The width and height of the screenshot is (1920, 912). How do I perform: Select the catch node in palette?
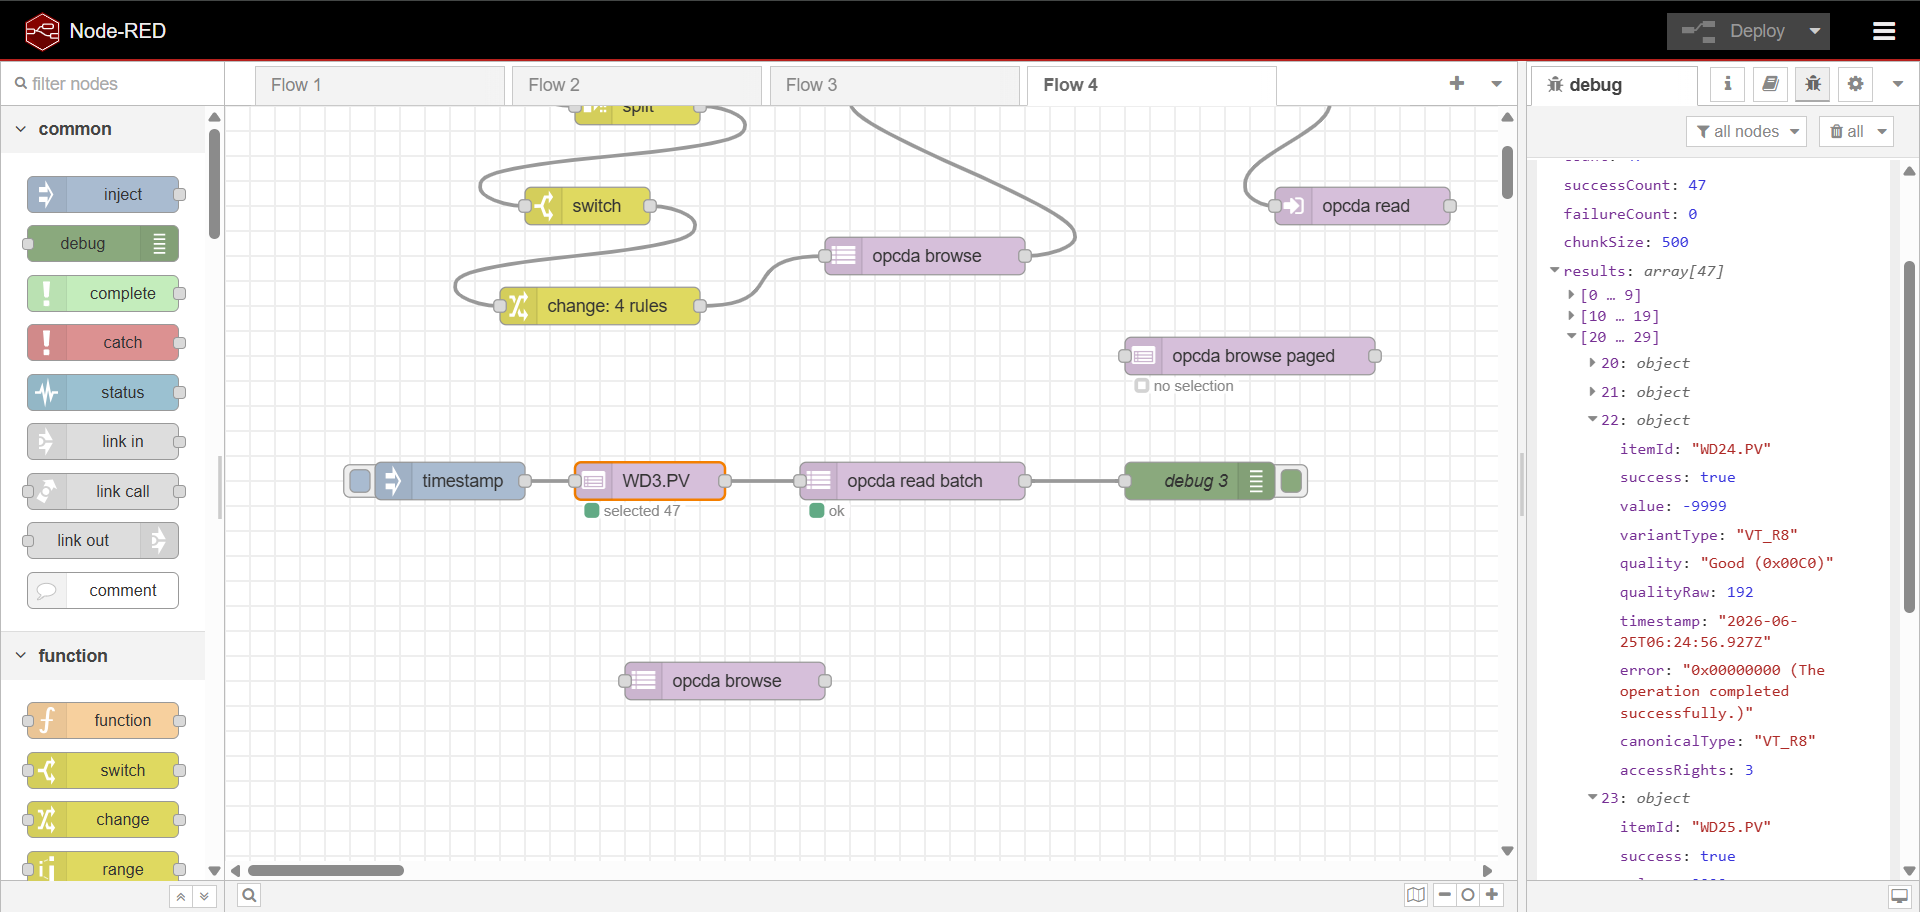(x=103, y=342)
